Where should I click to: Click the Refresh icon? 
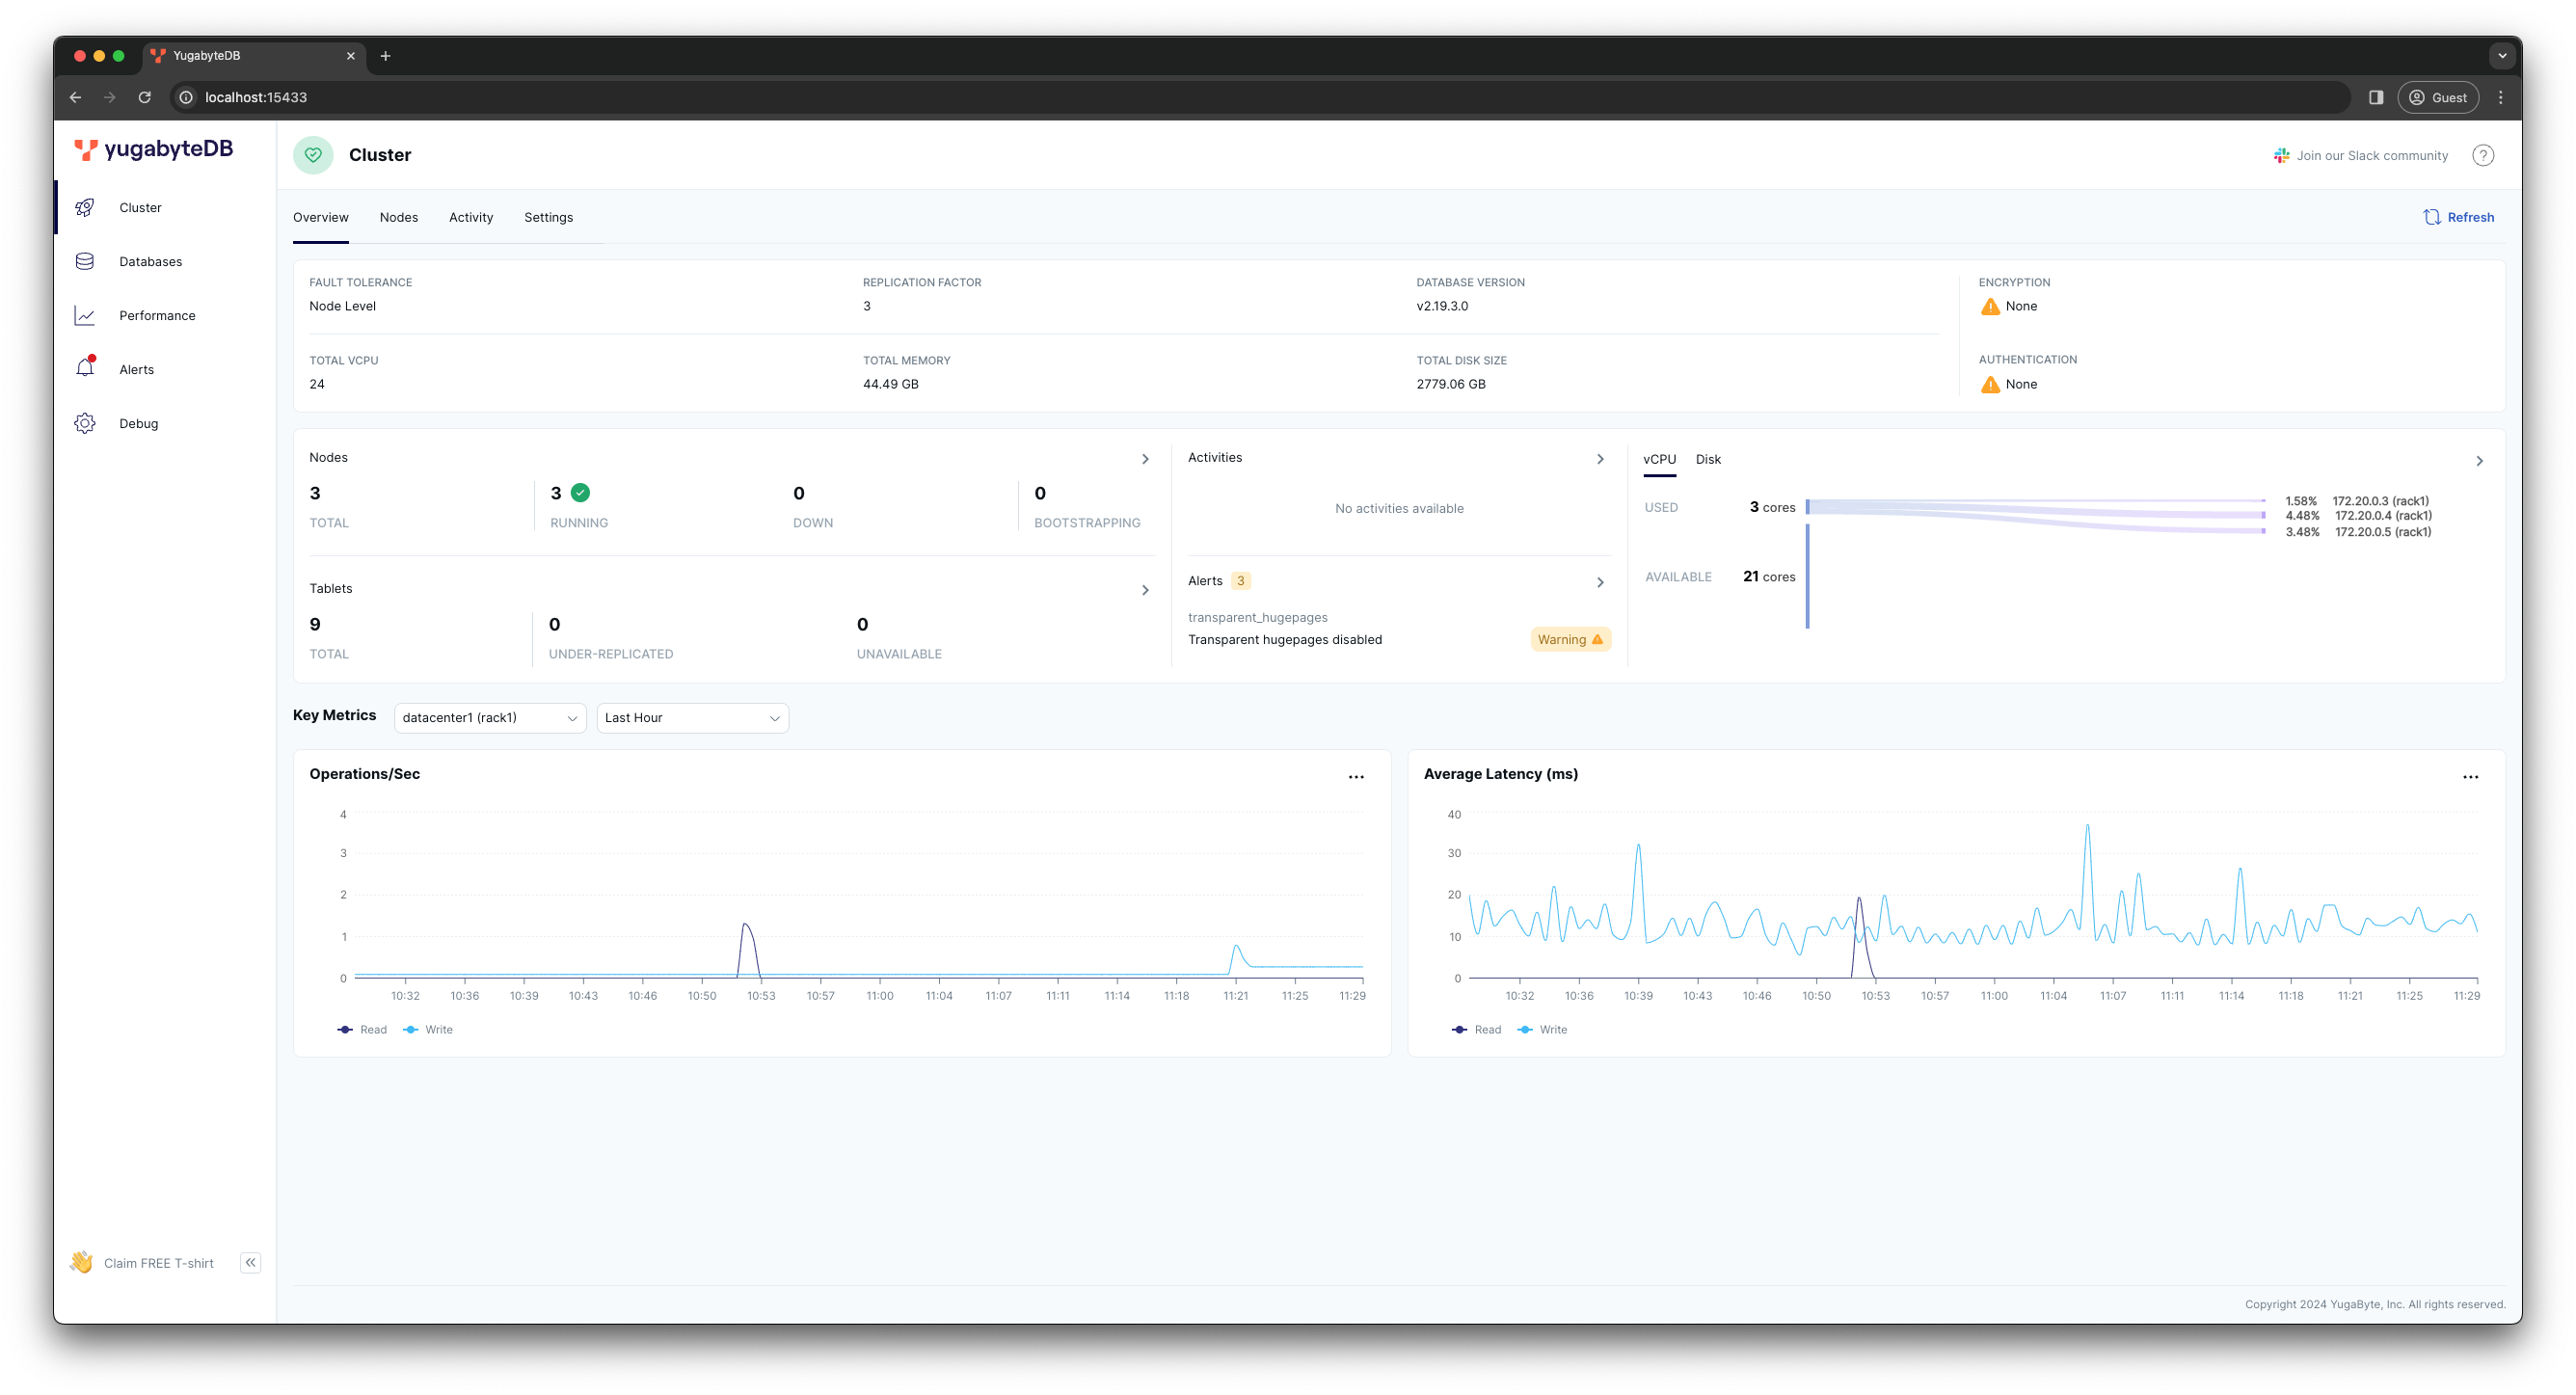click(x=2431, y=217)
